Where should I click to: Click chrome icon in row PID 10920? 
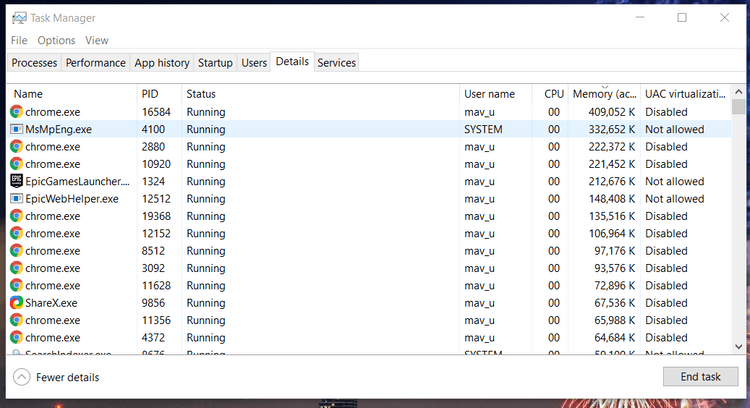pos(16,164)
